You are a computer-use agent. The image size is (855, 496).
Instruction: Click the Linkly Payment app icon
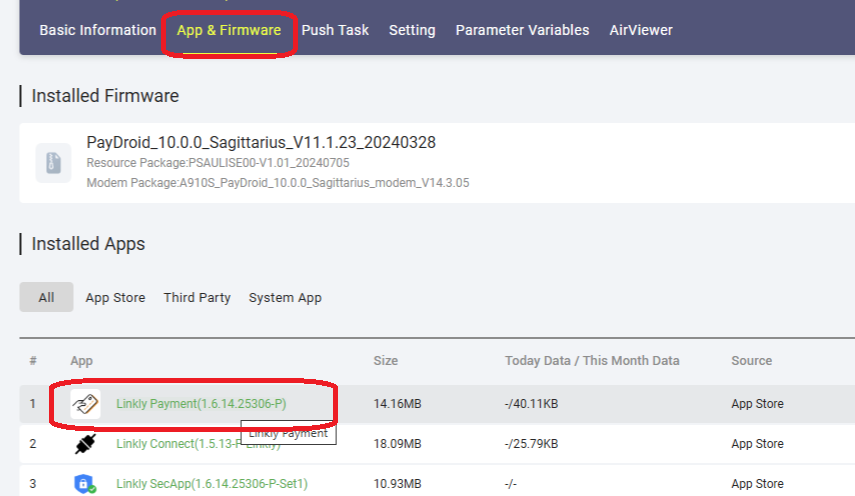pos(86,404)
